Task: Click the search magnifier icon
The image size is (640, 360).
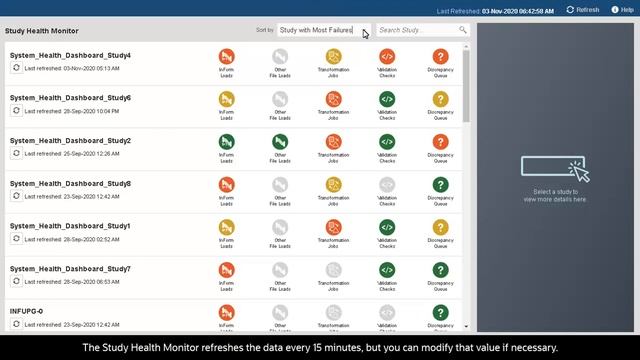Action: click(462, 30)
